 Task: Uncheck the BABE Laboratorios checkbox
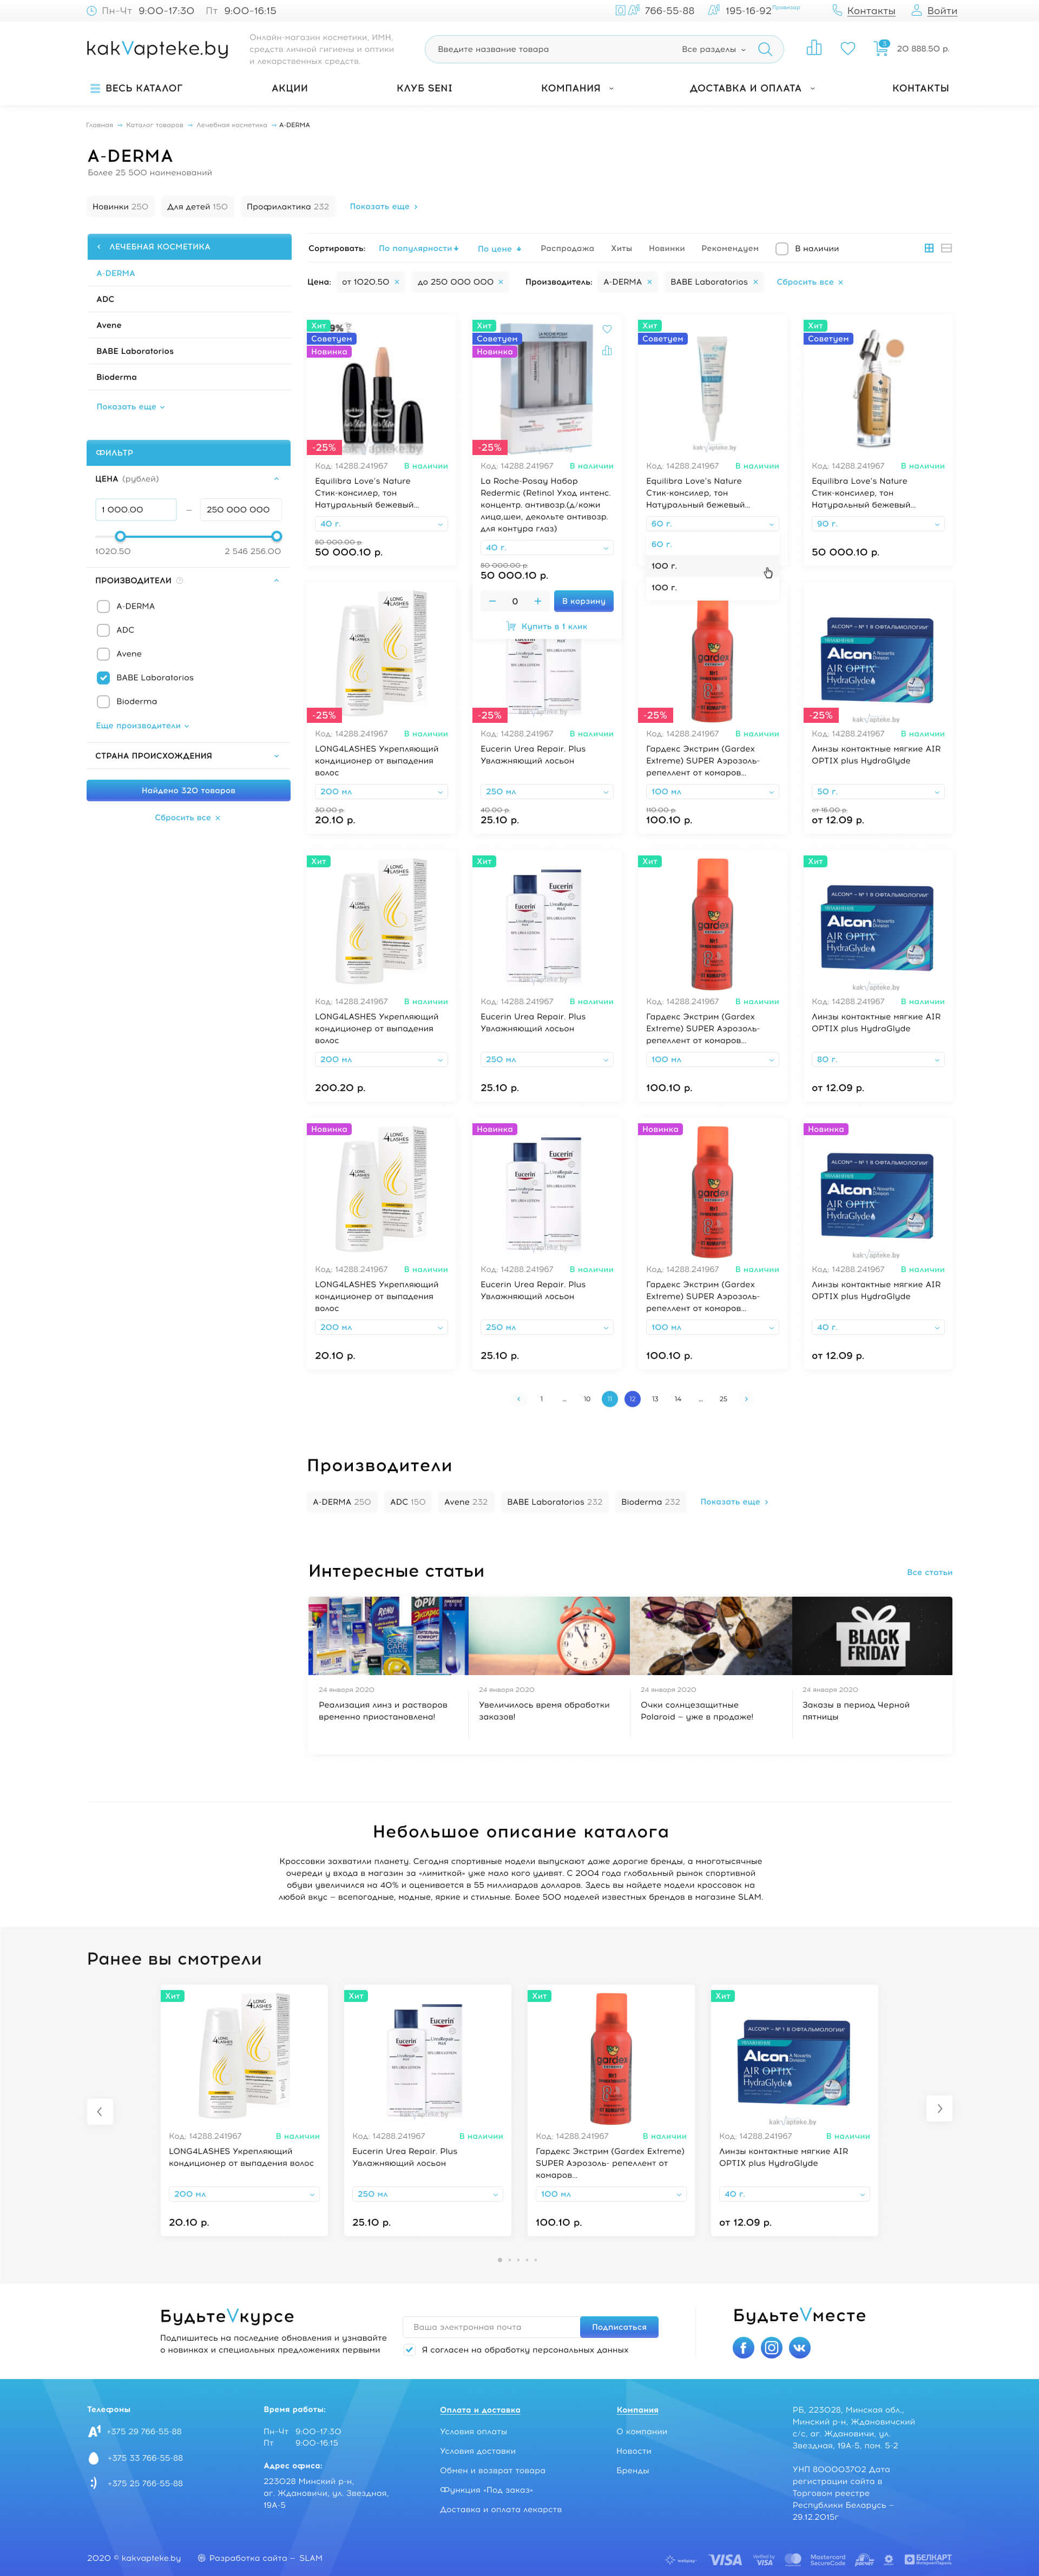pyautogui.click(x=103, y=677)
